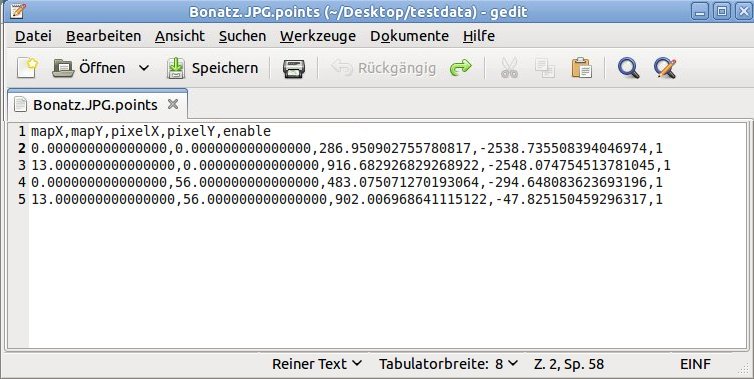Open the Werkzeuge menu
The width and height of the screenshot is (754, 379).
click(x=318, y=36)
